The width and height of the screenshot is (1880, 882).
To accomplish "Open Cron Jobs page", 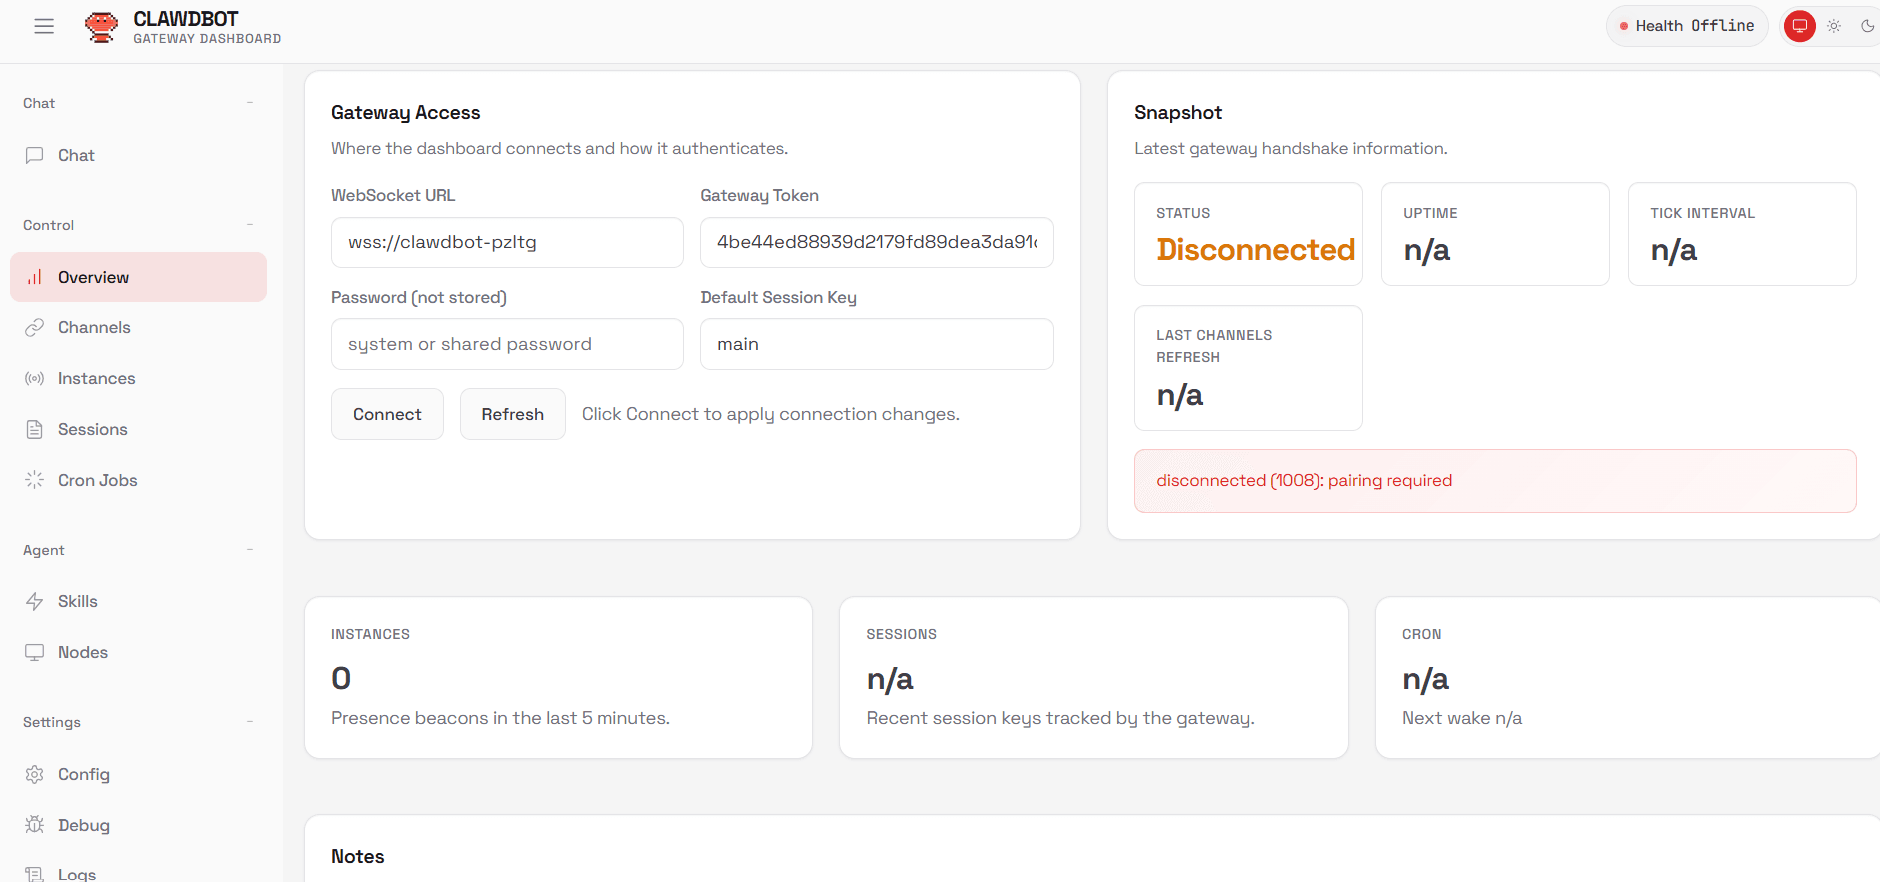I will [x=138, y=480].
